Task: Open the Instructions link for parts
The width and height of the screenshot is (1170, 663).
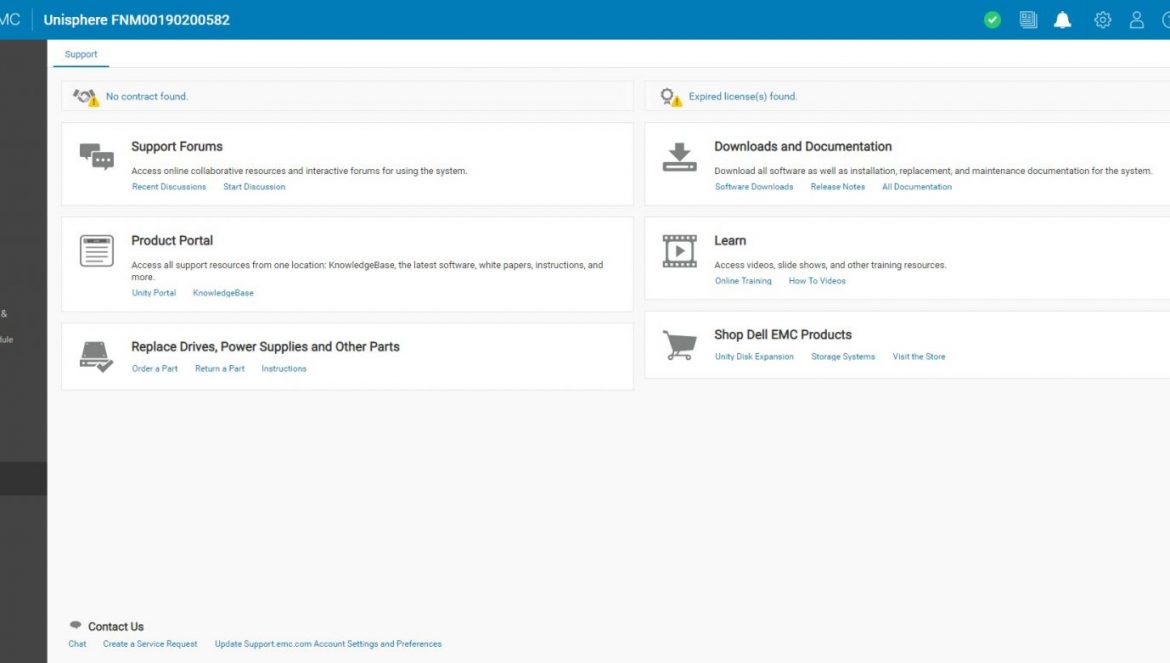Action: pyautogui.click(x=284, y=368)
